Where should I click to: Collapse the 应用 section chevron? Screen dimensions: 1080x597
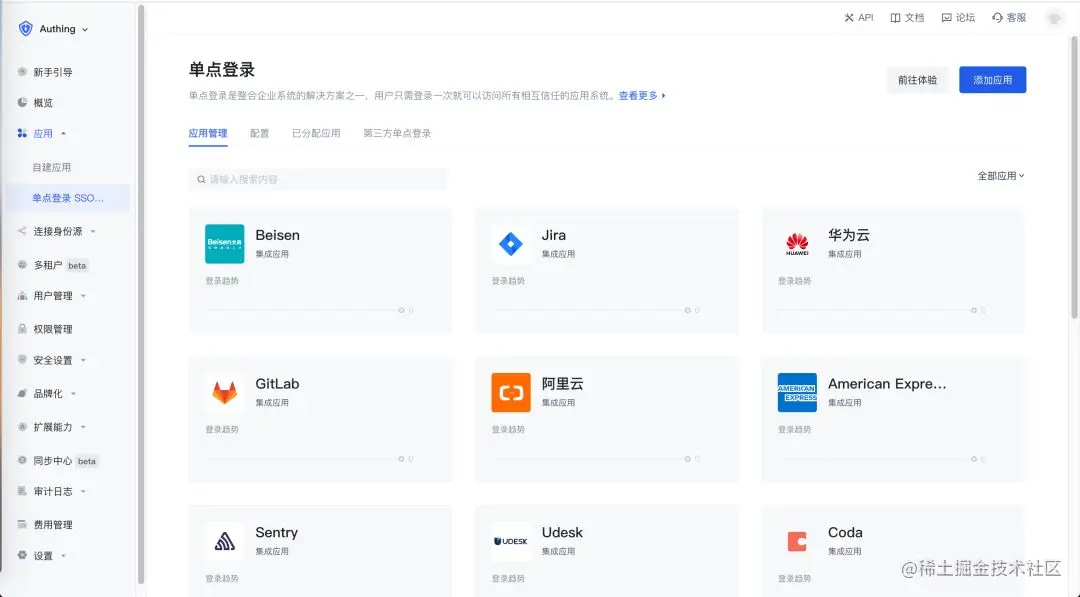pyautogui.click(x=63, y=134)
